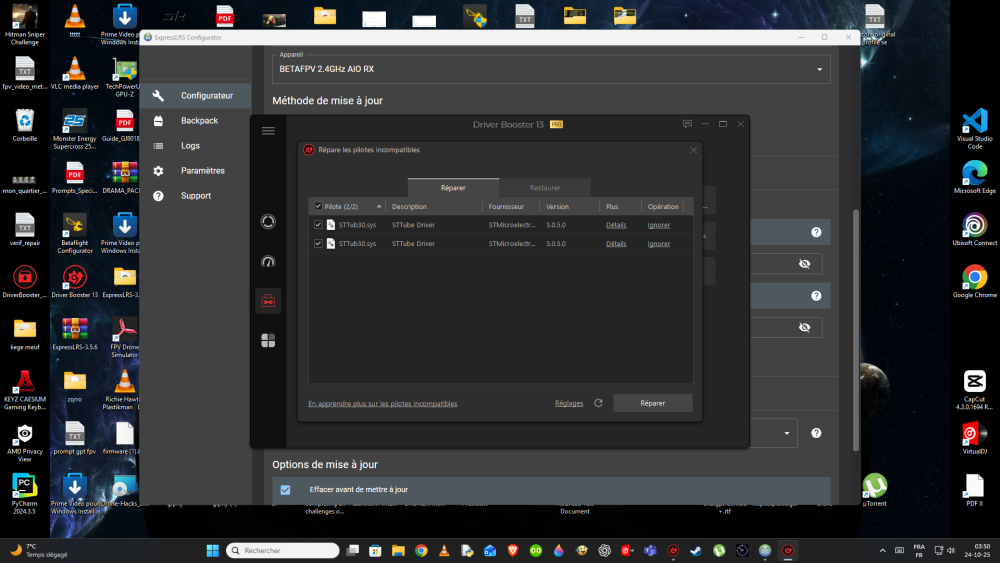The width and height of the screenshot is (1000, 563).
Task: Open the Action Center grid icon
Action: (x=268, y=341)
